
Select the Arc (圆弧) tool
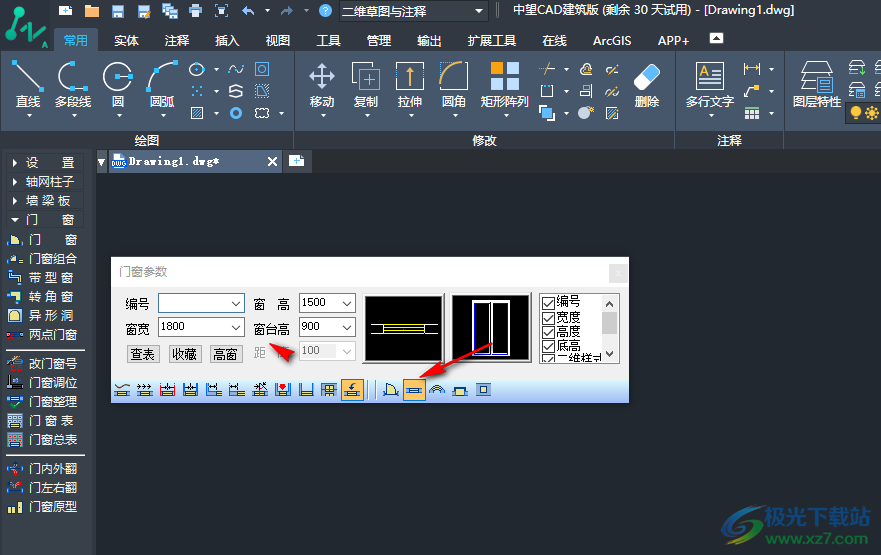pyautogui.click(x=162, y=85)
